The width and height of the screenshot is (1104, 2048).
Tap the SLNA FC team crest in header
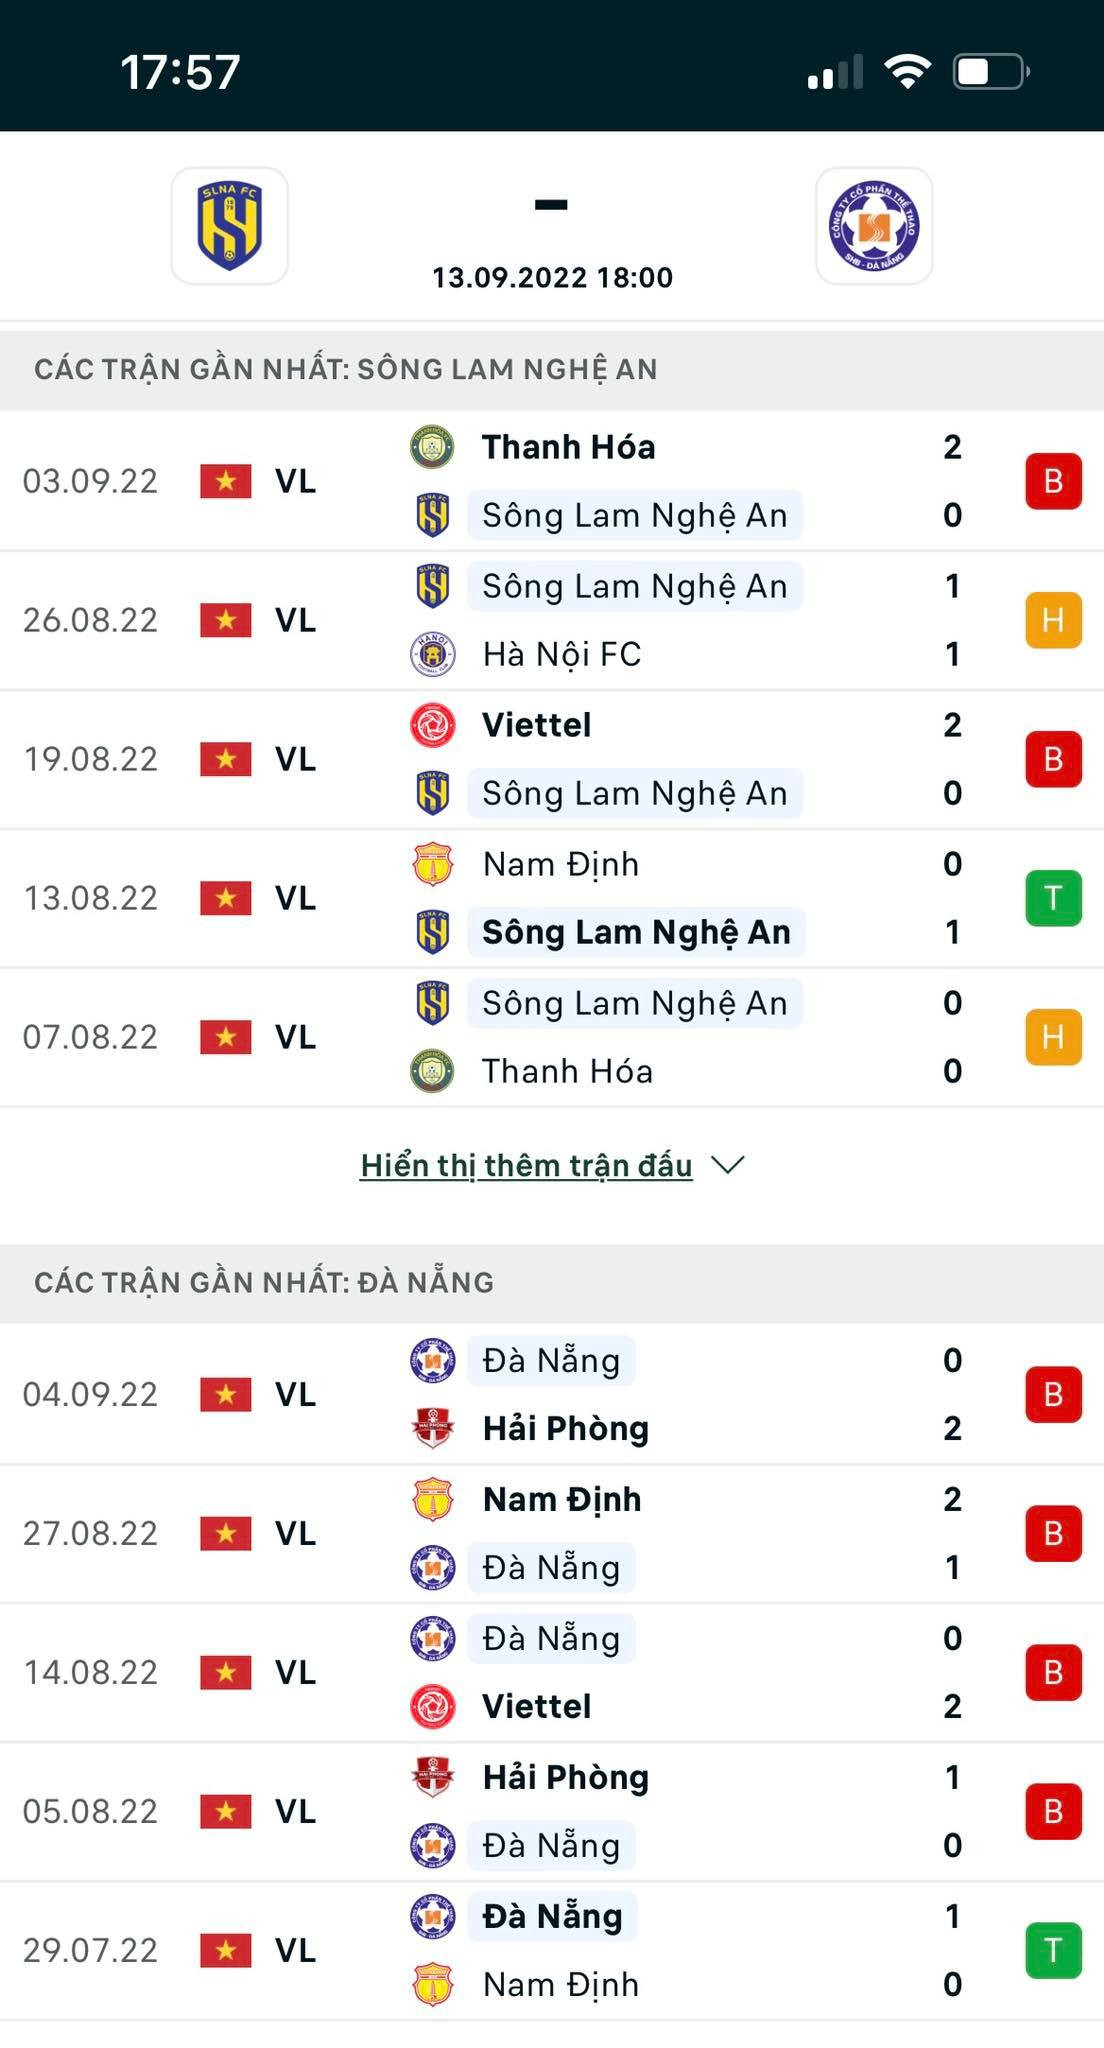[x=230, y=226]
